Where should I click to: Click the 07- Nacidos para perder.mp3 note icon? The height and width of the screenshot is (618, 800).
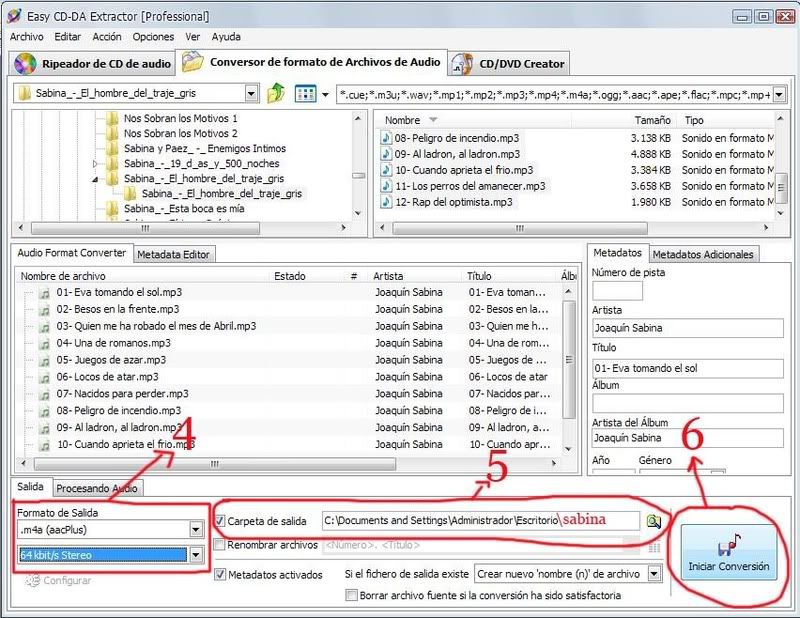point(45,394)
